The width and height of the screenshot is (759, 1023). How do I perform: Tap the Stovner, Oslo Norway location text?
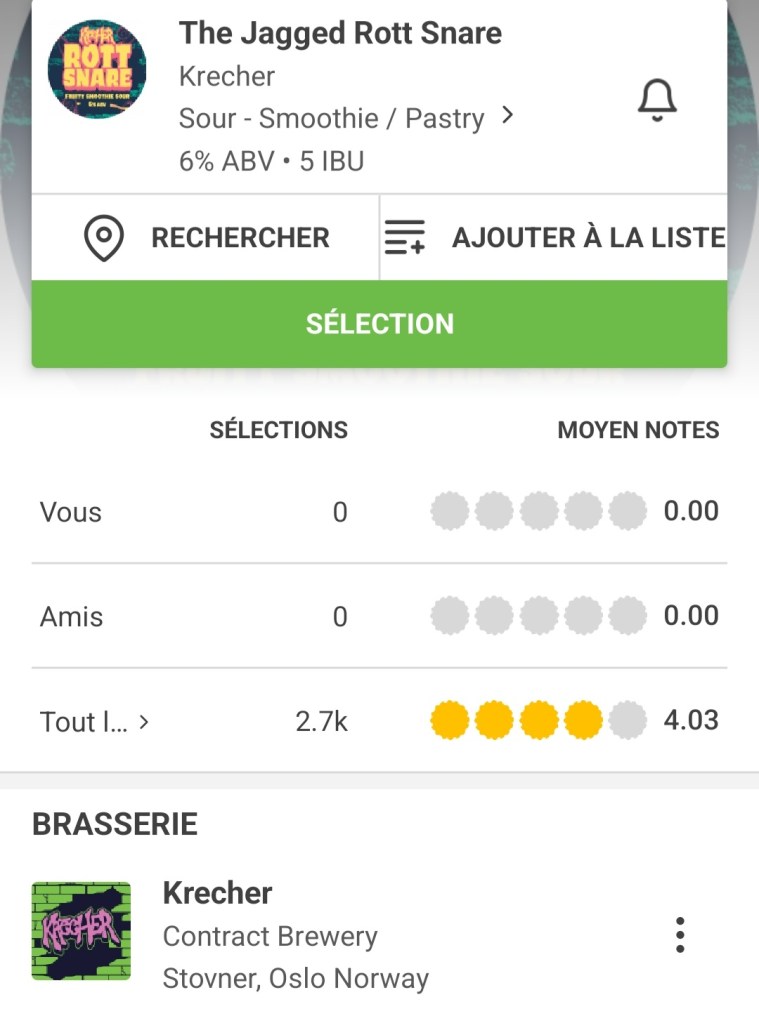295,977
